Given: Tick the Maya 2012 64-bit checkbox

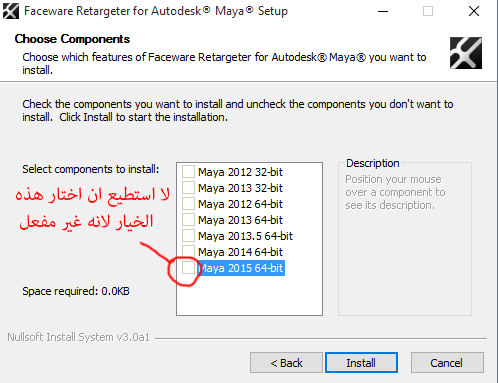Looking at the screenshot, I should coord(188,204).
